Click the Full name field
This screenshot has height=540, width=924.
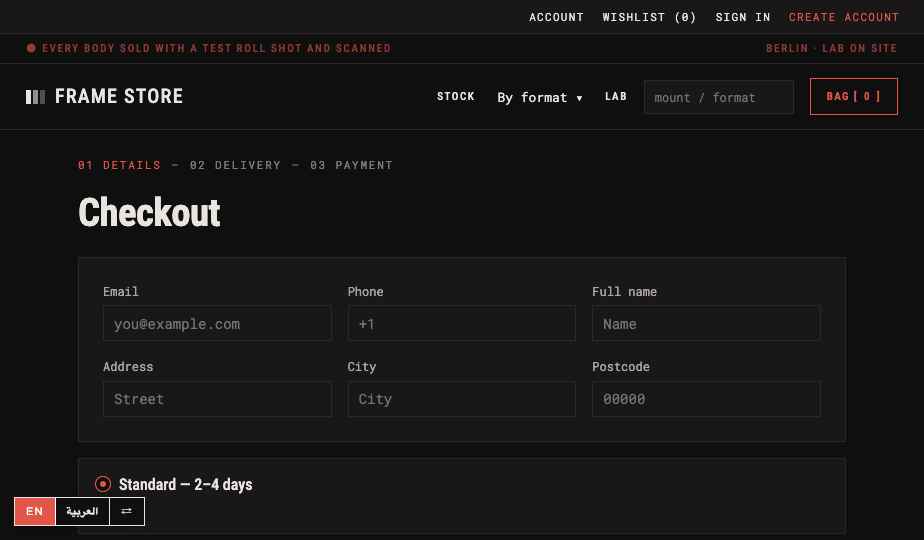point(706,323)
